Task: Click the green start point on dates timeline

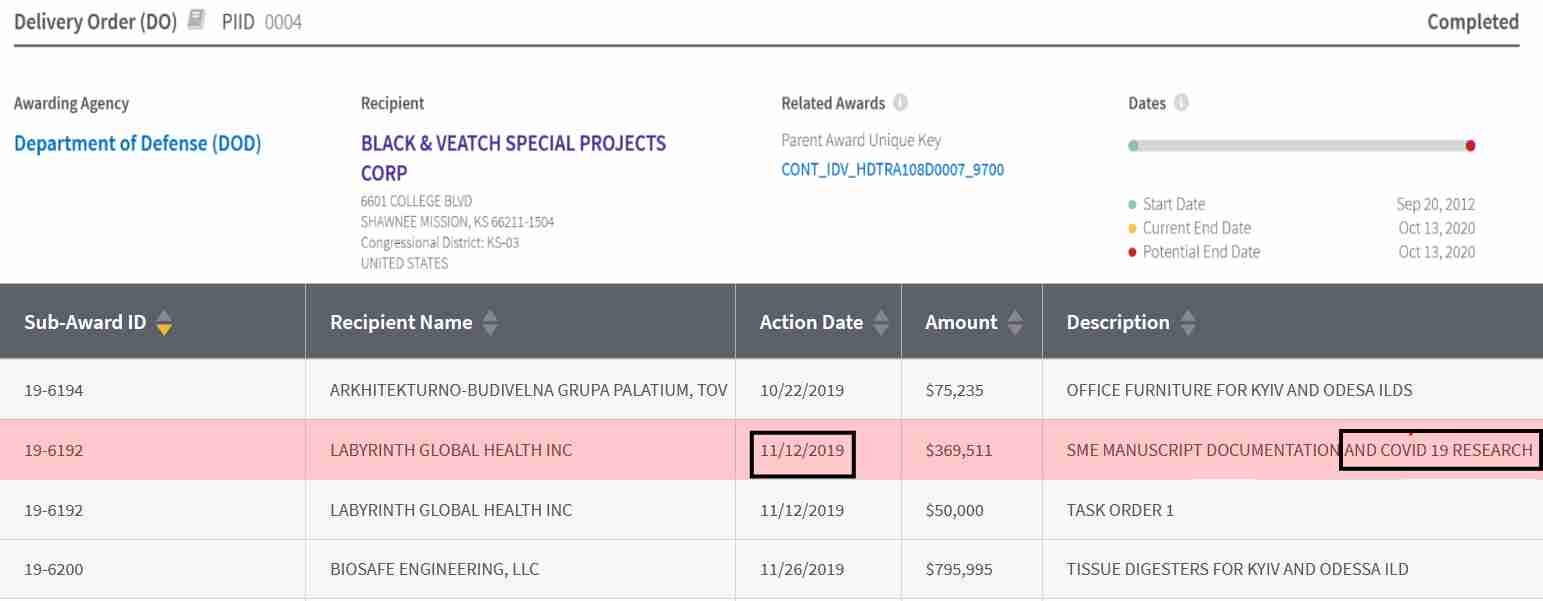Action: coord(1133,146)
